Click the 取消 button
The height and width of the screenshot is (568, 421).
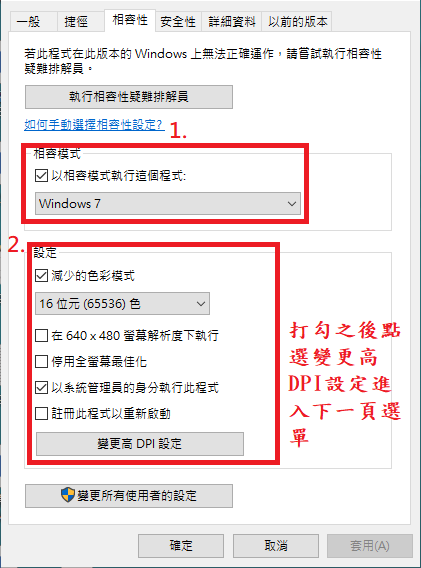(276, 546)
